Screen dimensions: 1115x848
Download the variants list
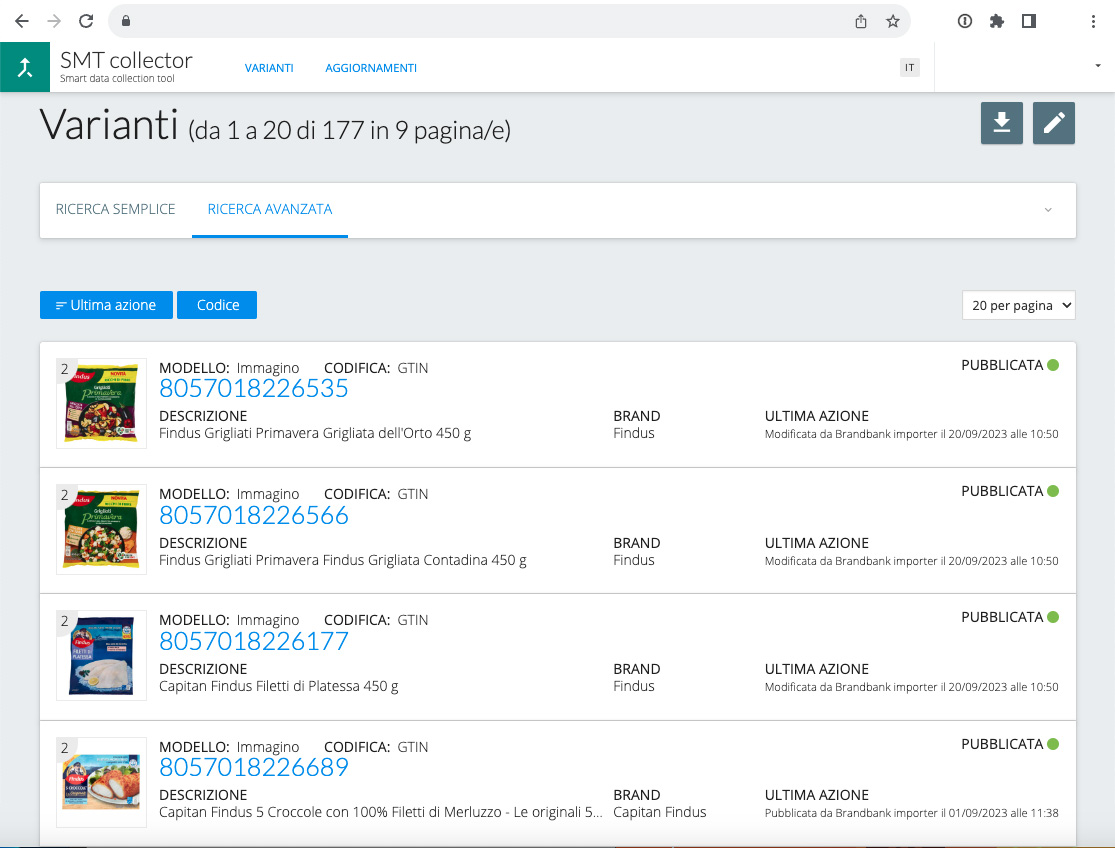[x=1001, y=123]
